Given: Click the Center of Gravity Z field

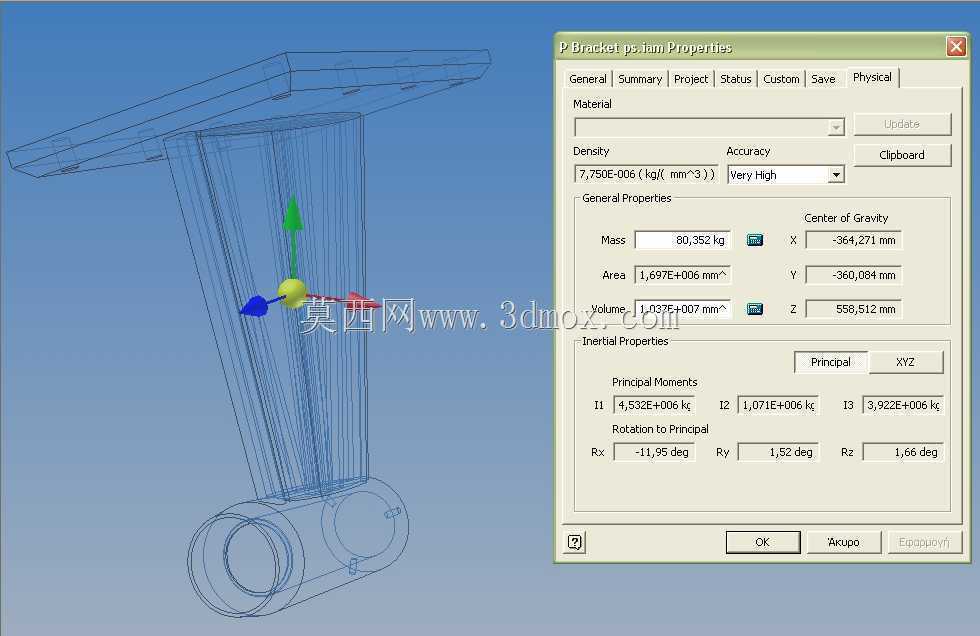Looking at the screenshot, I should (x=854, y=309).
